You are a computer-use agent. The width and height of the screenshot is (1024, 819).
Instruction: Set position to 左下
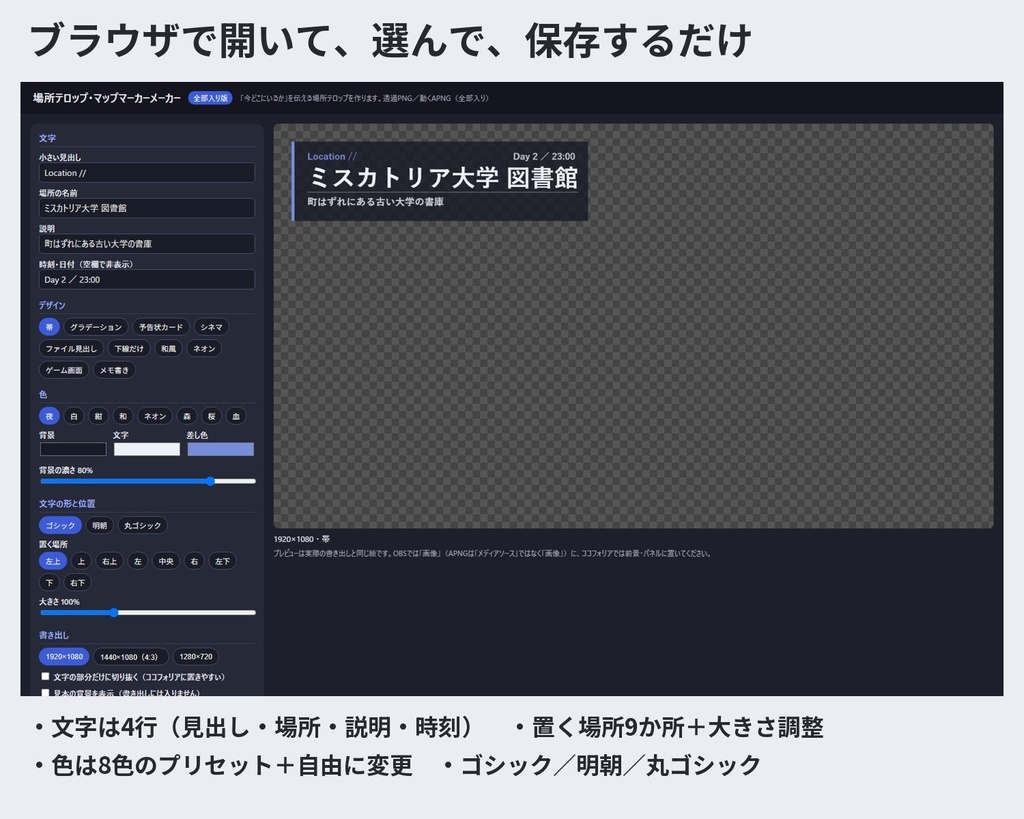point(222,561)
